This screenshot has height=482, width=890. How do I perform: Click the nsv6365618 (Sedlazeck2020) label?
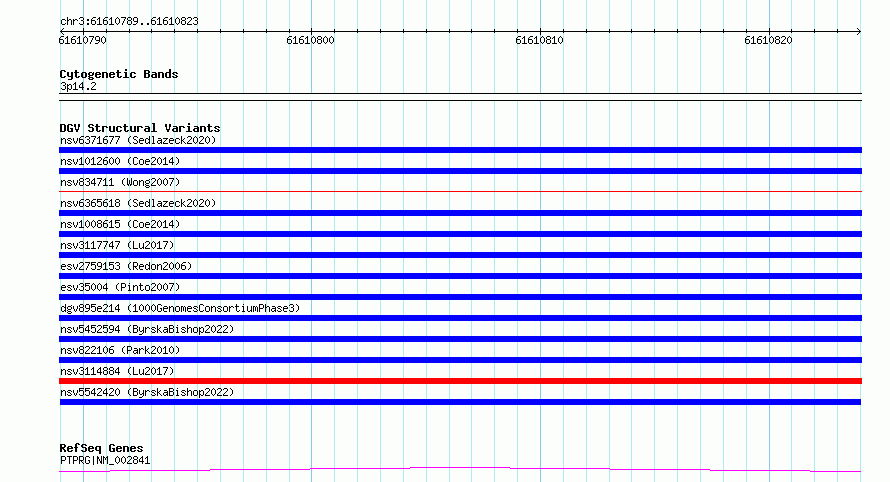pyautogui.click(x=138, y=203)
